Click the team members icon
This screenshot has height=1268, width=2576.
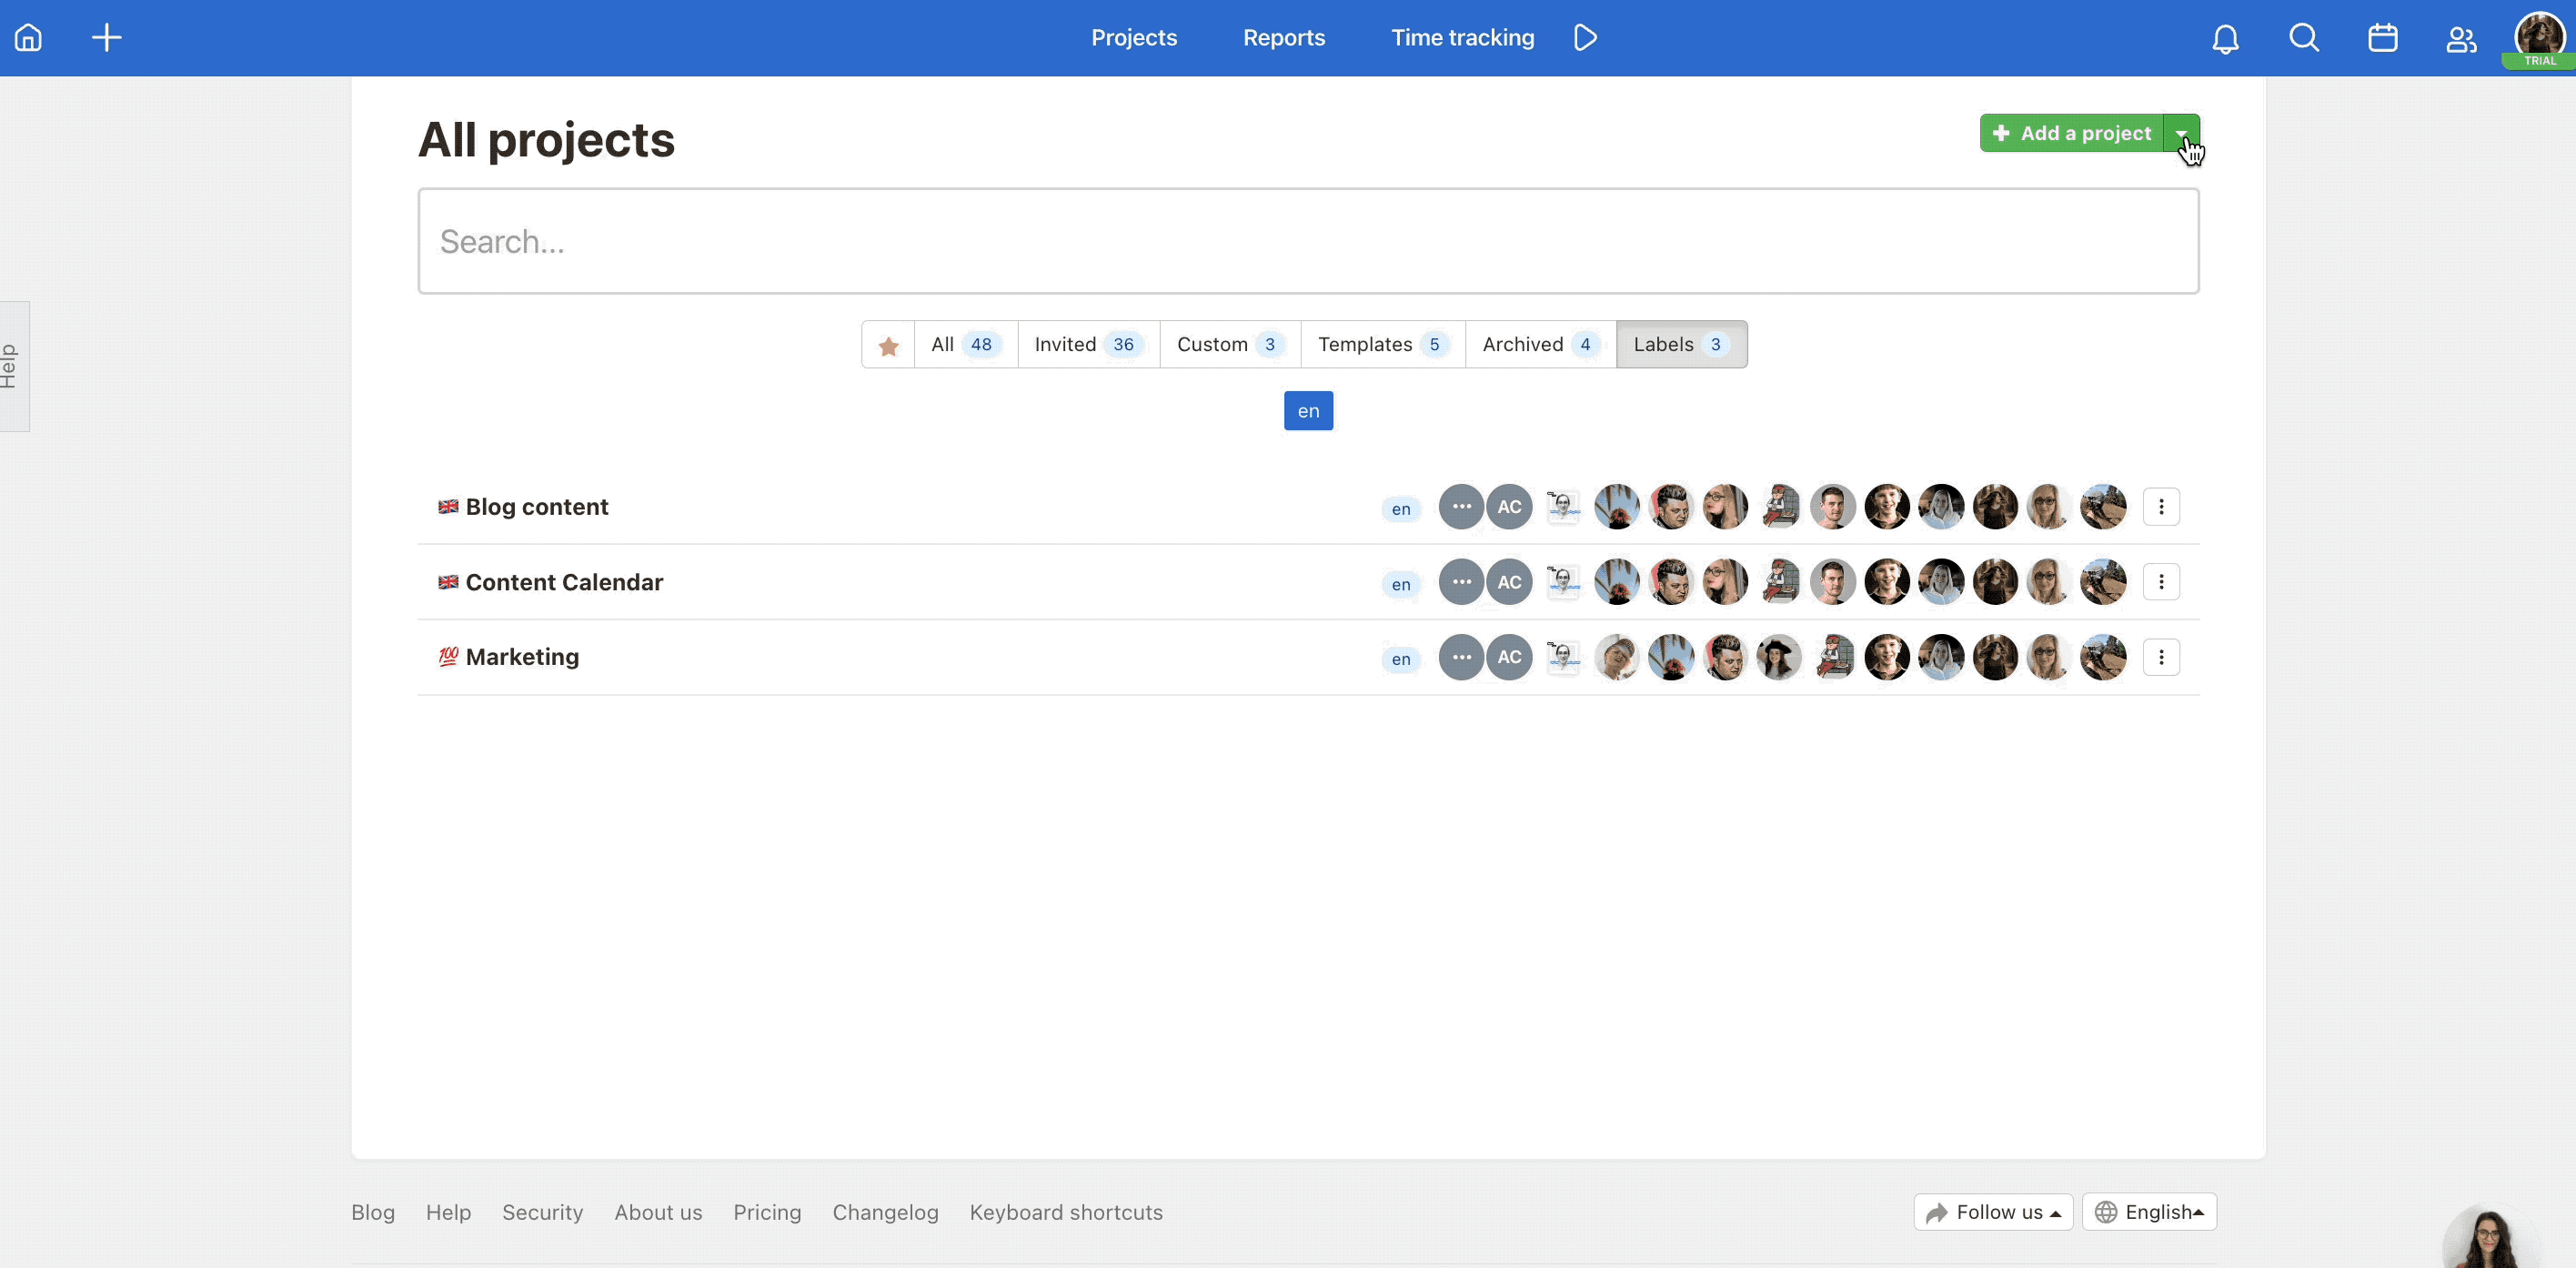tap(2460, 38)
